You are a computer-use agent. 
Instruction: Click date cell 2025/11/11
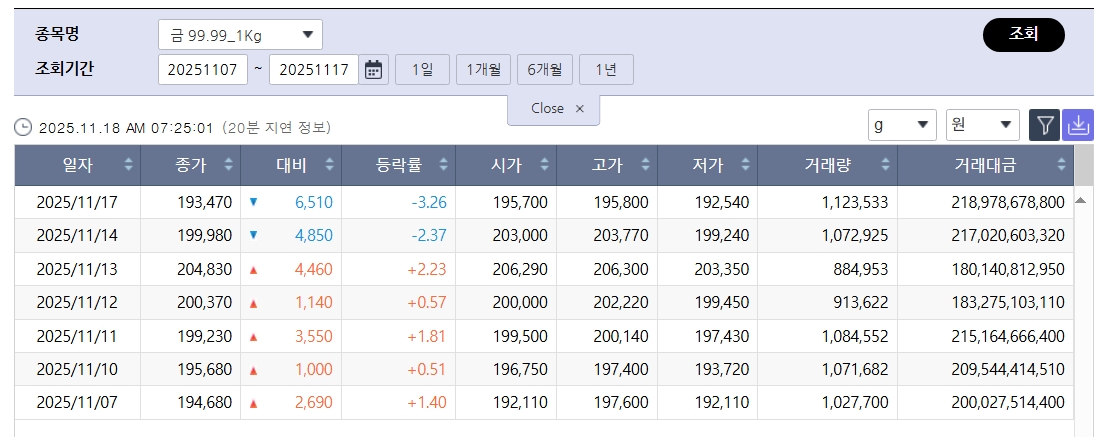coord(77,336)
